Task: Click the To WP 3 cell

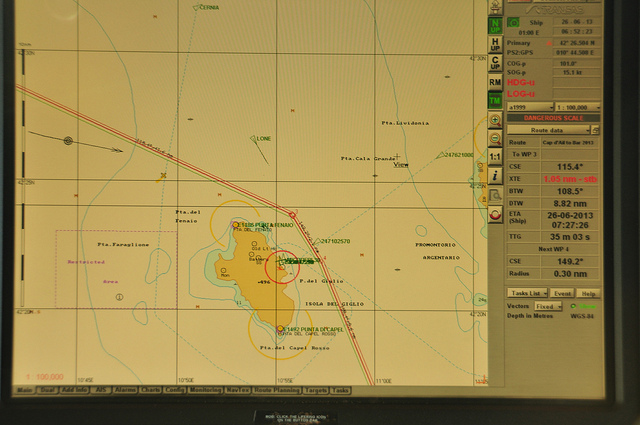Action: point(524,154)
